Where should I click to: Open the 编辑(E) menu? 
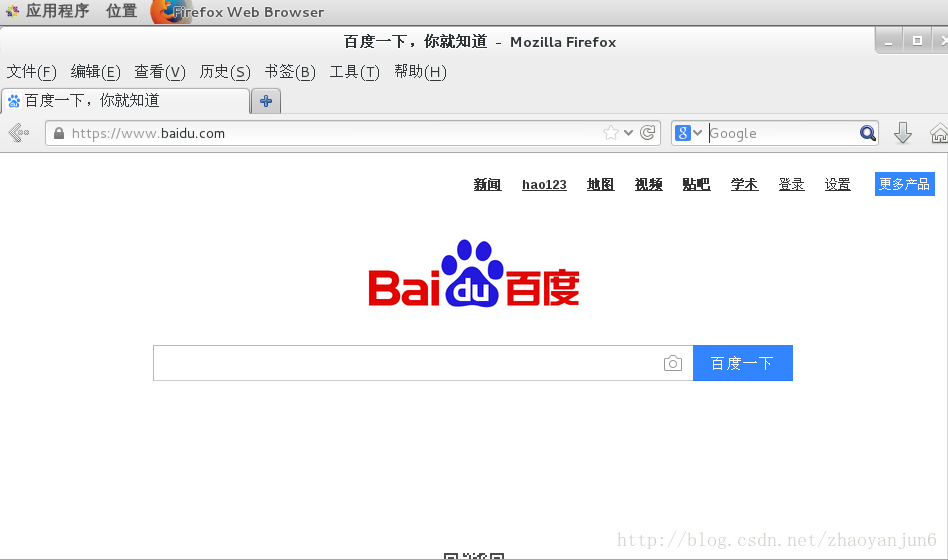[x=96, y=72]
